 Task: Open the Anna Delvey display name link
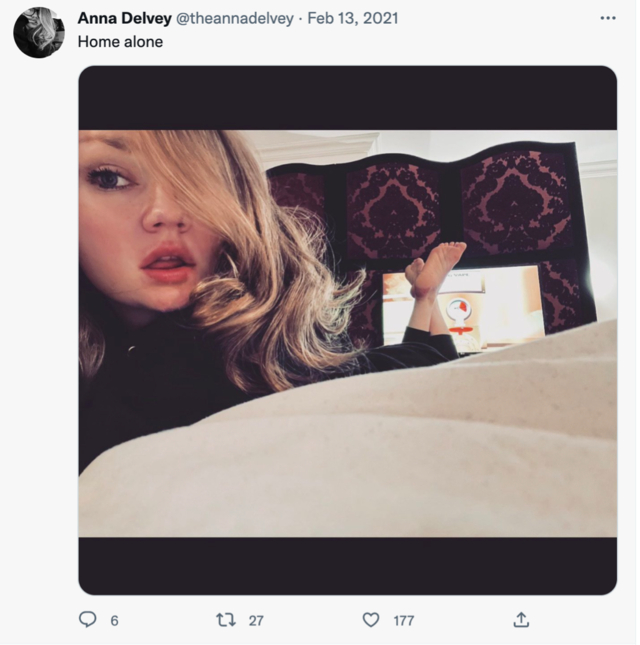point(124,18)
